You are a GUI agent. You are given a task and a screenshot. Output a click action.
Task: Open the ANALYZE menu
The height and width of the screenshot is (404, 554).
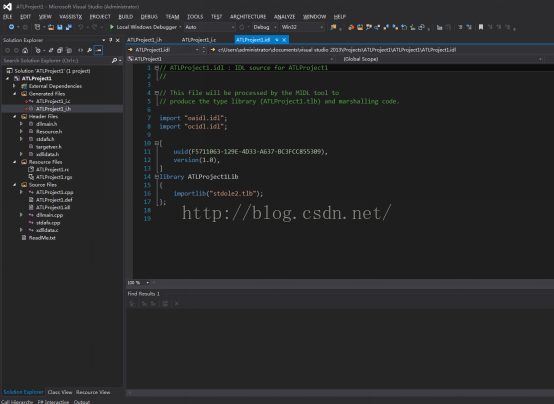pyautogui.click(x=284, y=17)
